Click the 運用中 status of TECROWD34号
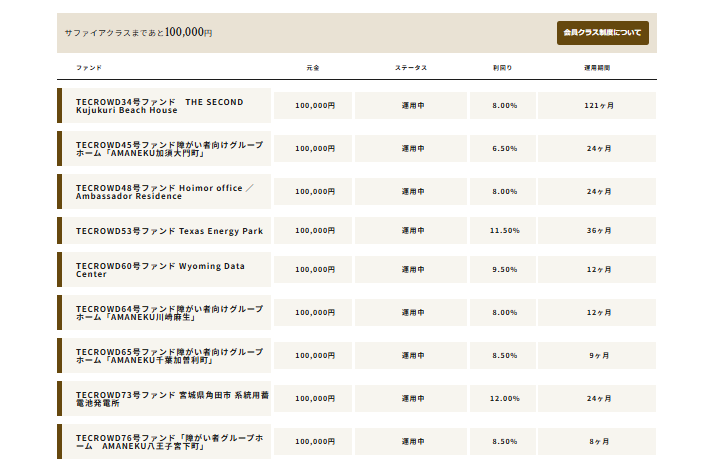This screenshot has width=707, height=467. [411, 105]
